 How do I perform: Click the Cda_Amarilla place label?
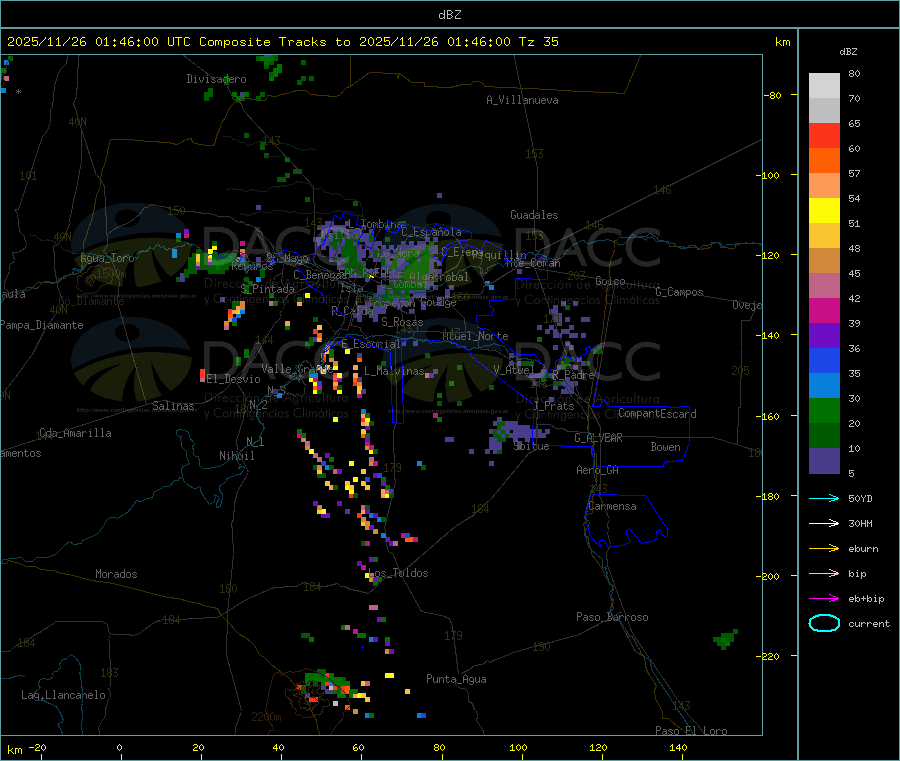click(75, 433)
